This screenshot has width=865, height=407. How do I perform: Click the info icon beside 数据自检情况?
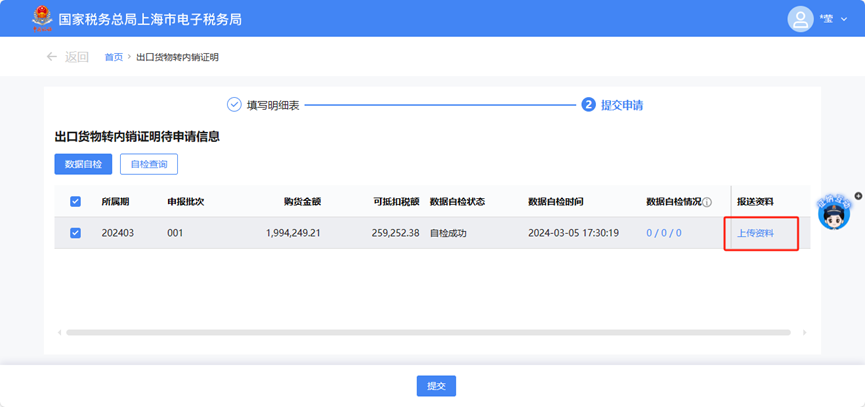[707, 202]
